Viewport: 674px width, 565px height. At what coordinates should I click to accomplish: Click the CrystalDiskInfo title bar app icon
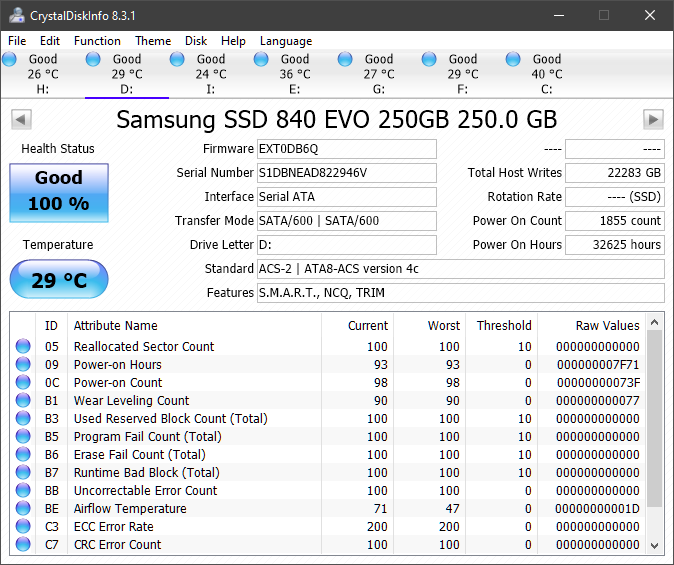tap(17, 15)
